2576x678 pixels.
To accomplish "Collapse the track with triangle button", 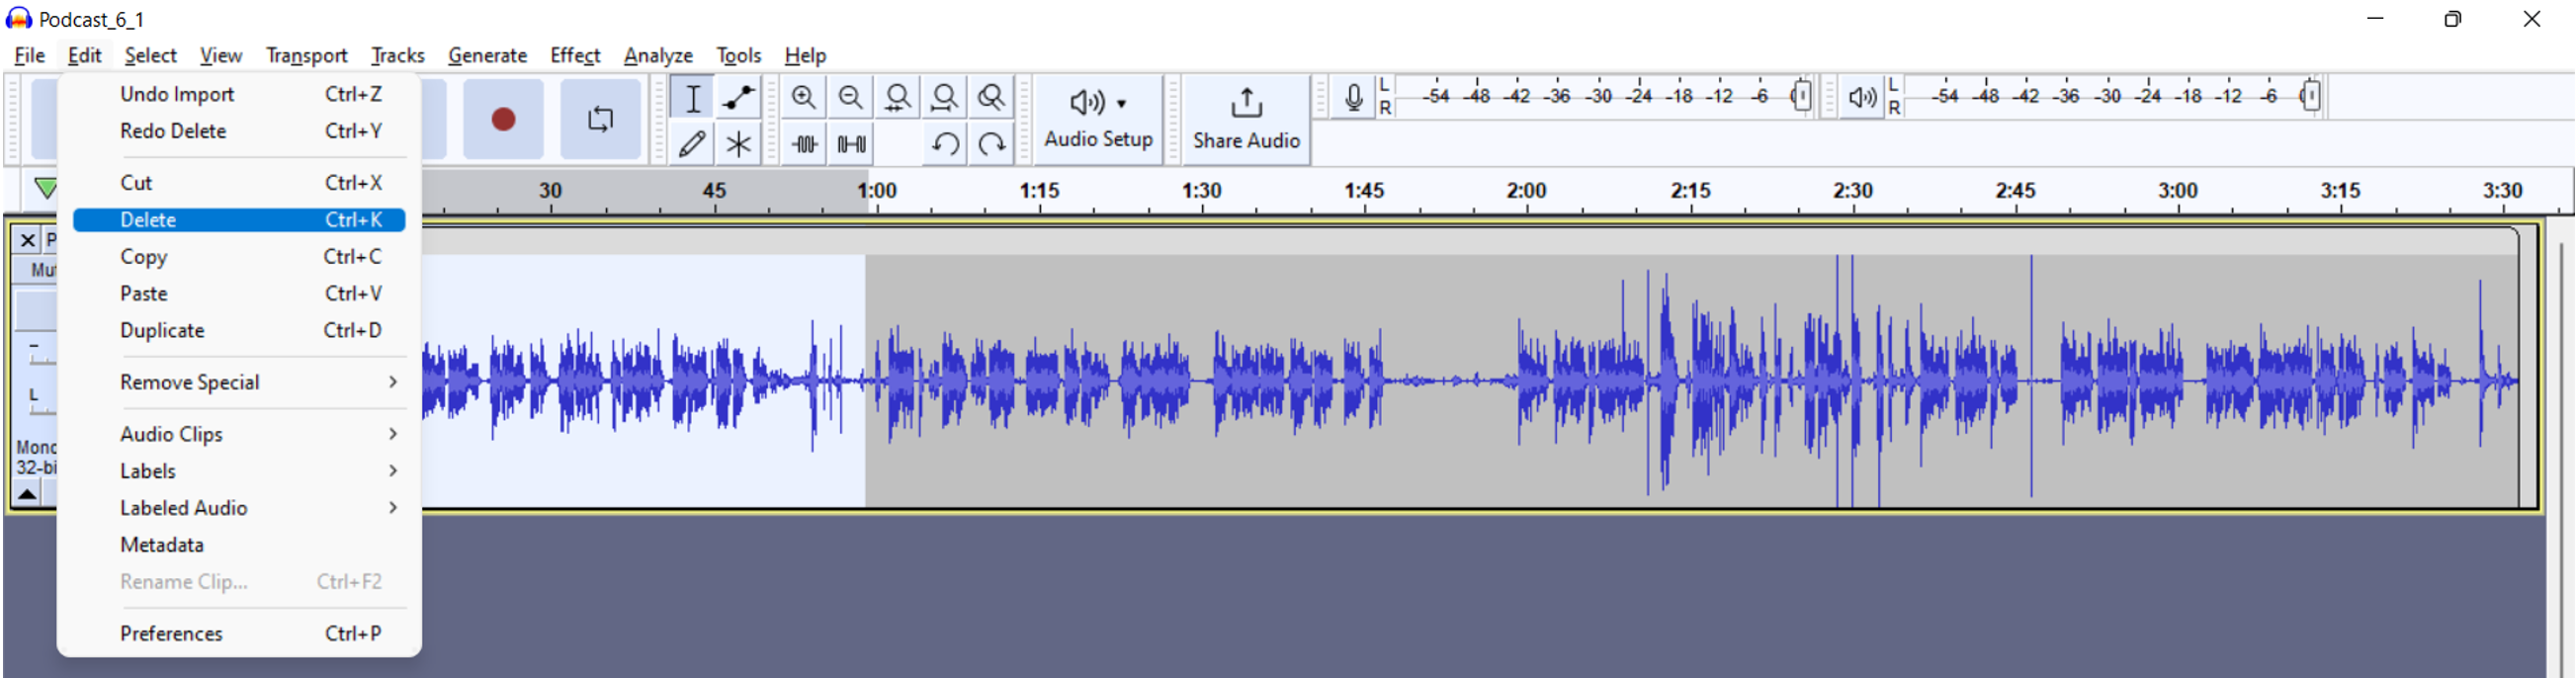I will (27, 494).
